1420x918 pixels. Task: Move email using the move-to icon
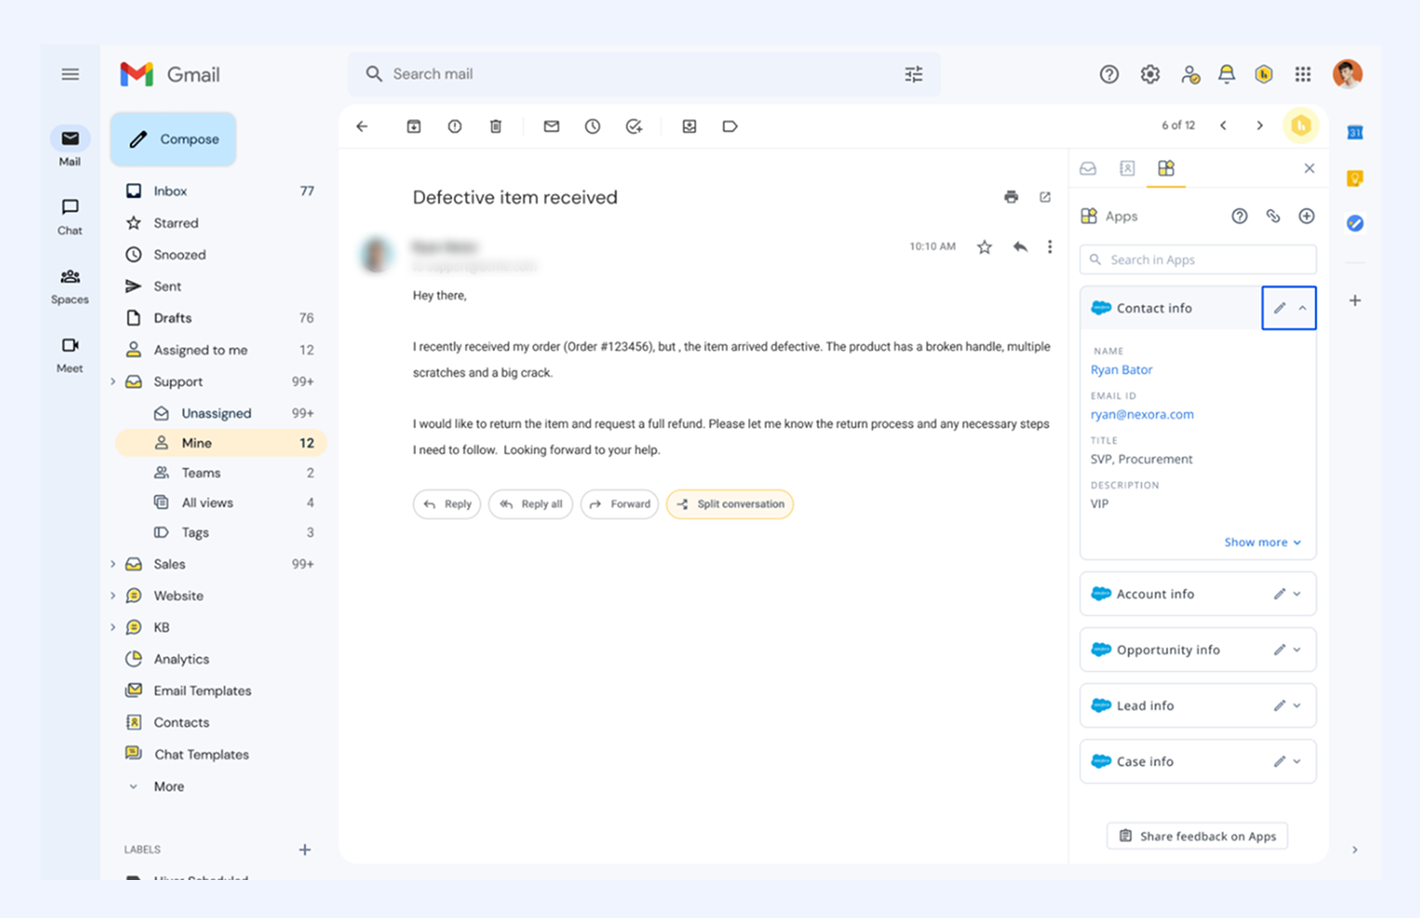pos(689,126)
